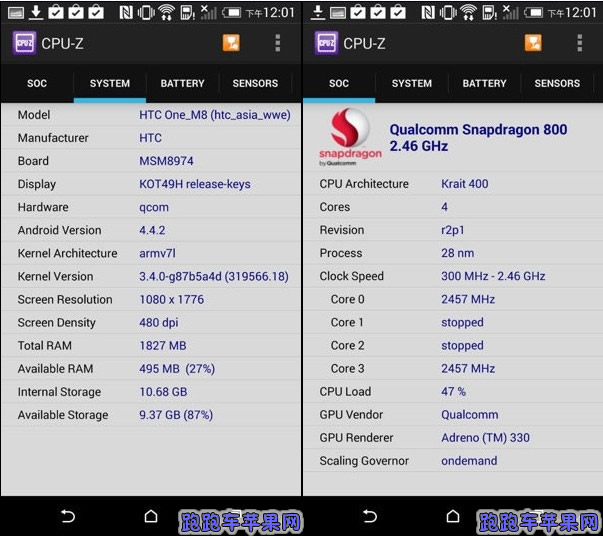This screenshot has width=603, height=536.
Task: Switch to the SYSTEM tab in right screen
Action: (411, 83)
